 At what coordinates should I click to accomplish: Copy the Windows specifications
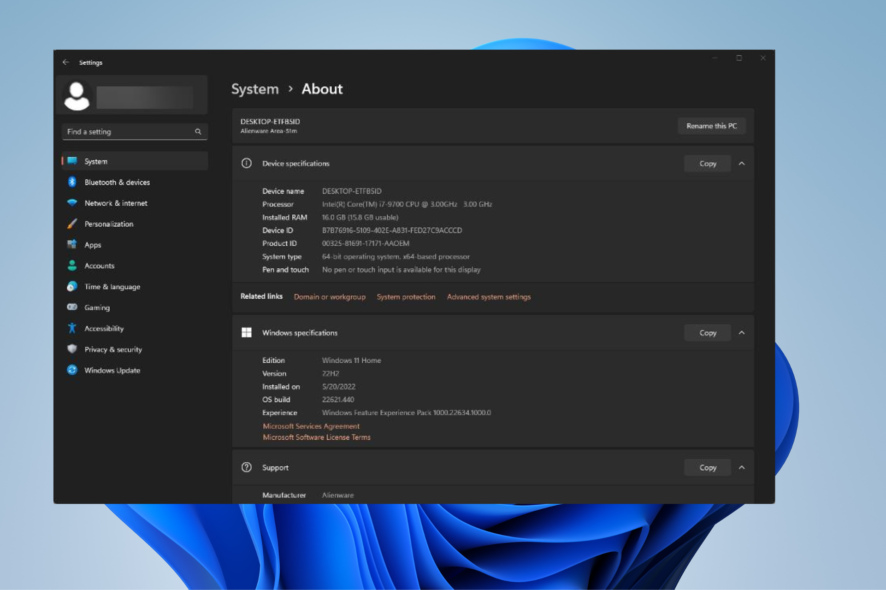[707, 333]
